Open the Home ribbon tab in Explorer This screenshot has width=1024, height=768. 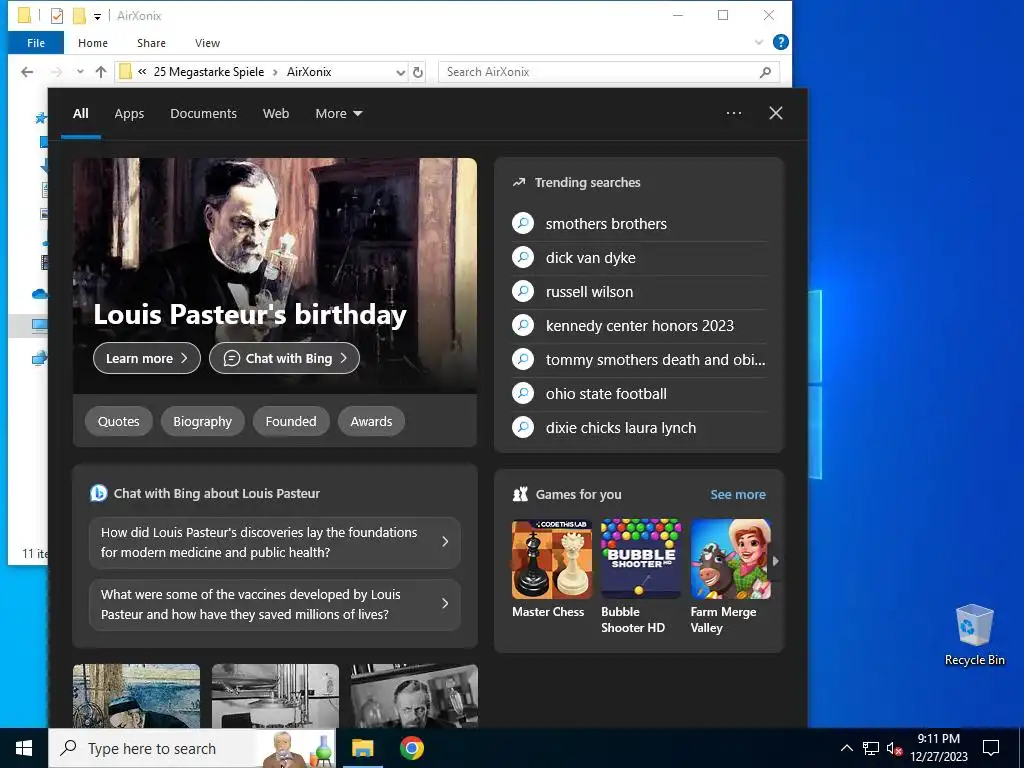point(93,42)
